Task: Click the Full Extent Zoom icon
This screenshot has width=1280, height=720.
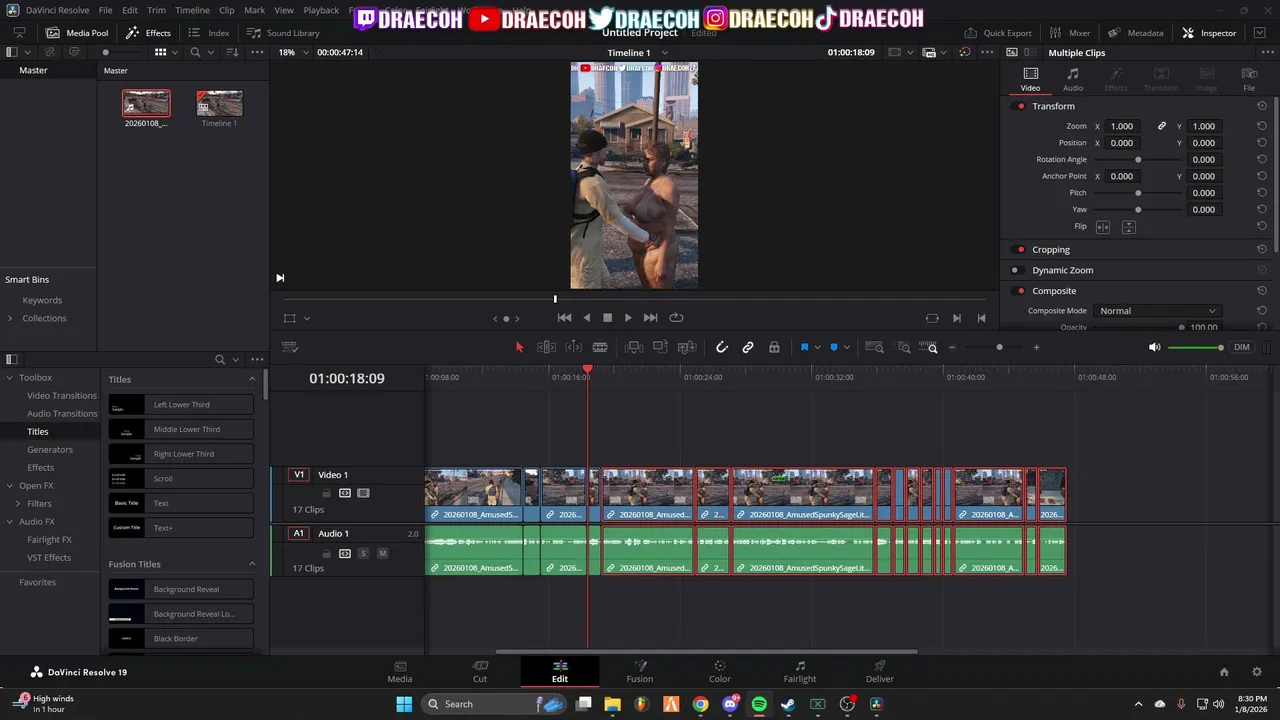Action: pyautogui.click(x=874, y=347)
